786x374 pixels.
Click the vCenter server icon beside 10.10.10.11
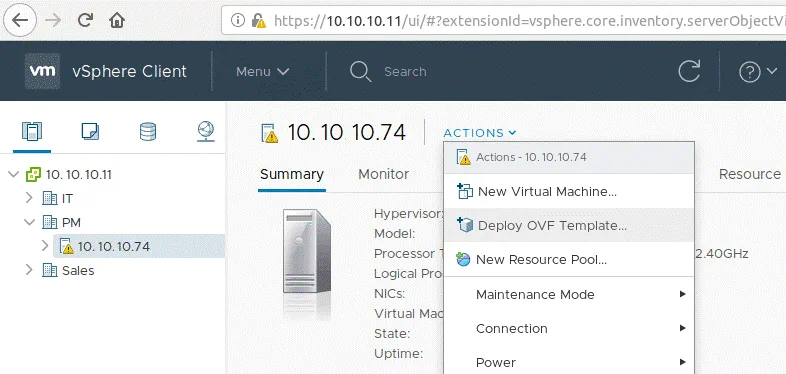pyautogui.click(x=34, y=174)
